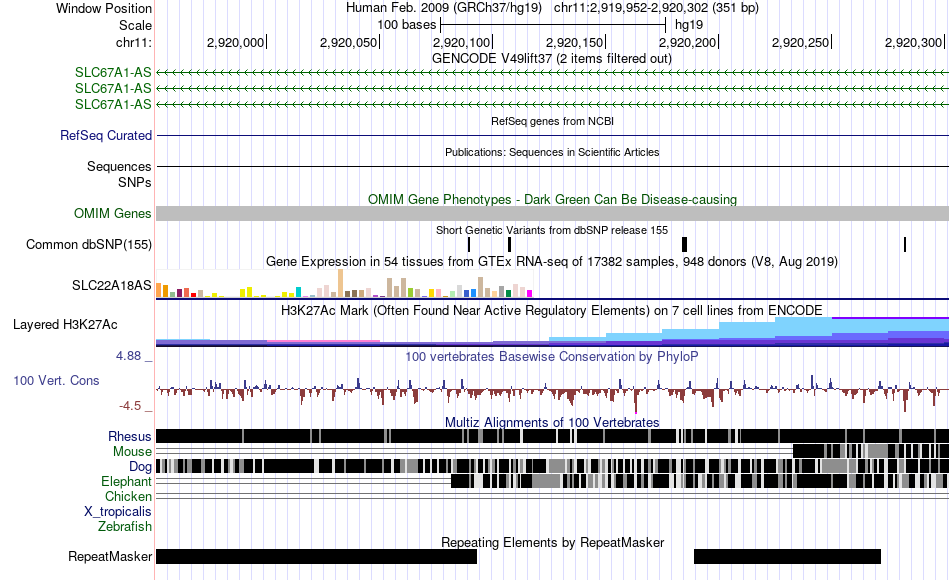
Task: Click the X_tropicalis alignment label
Action: (118, 512)
